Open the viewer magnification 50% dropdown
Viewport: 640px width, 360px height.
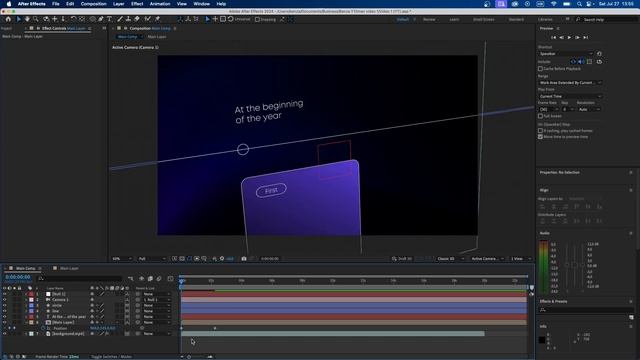(x=122, y=259)
